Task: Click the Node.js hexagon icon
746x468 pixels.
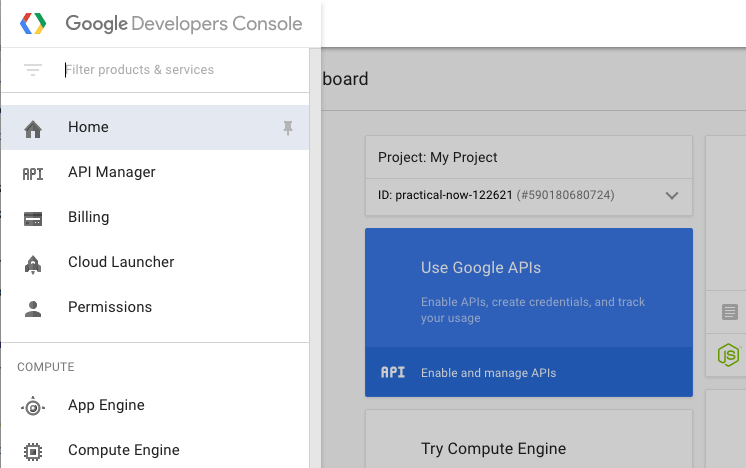Action: pos(728,355)
